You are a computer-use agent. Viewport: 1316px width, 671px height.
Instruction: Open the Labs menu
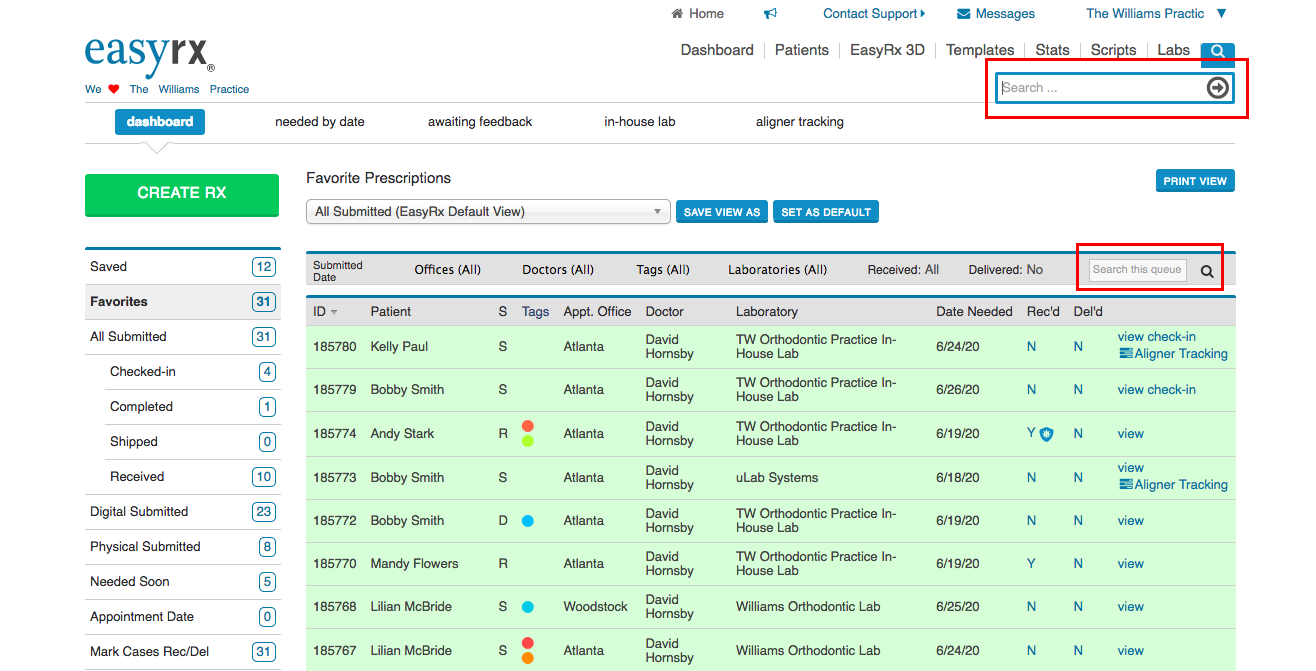1174,50
